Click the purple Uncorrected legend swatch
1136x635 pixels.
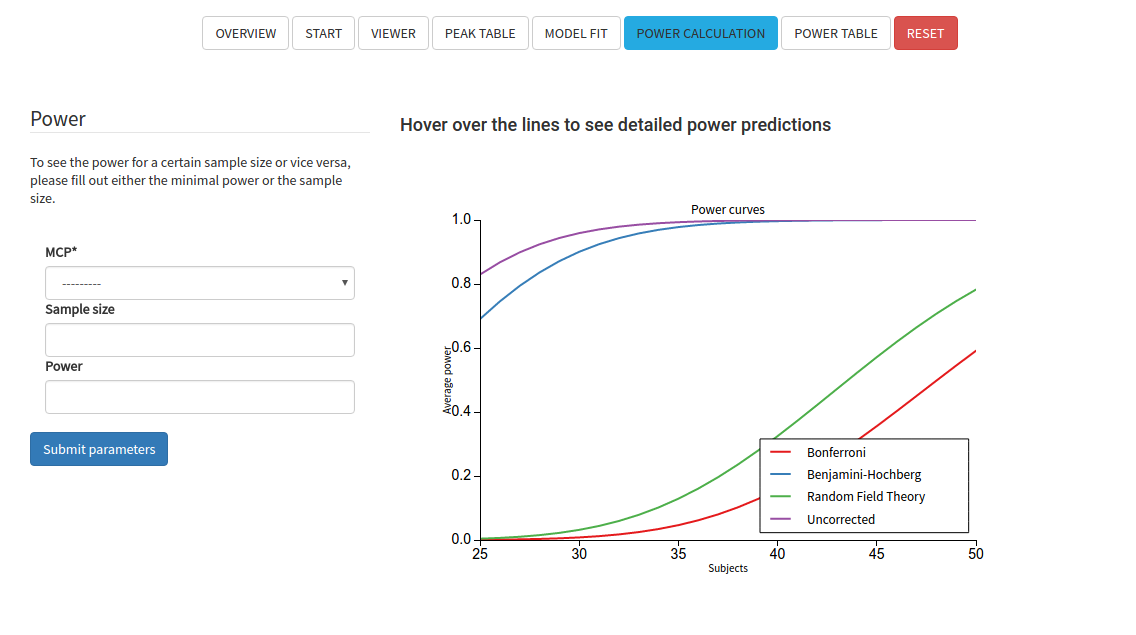780,519
